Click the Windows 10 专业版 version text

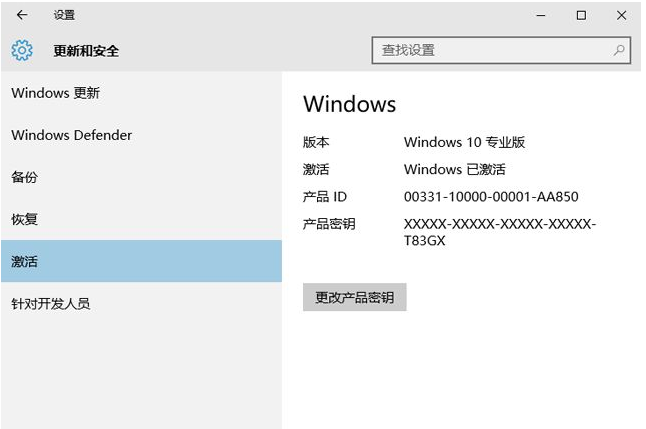pos(464,142)
